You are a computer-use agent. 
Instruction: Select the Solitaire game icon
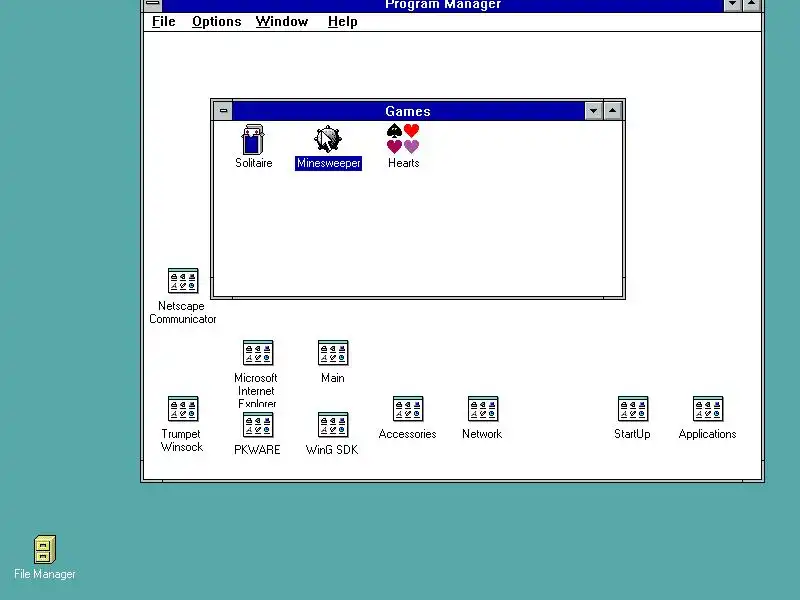click(253, 139)
